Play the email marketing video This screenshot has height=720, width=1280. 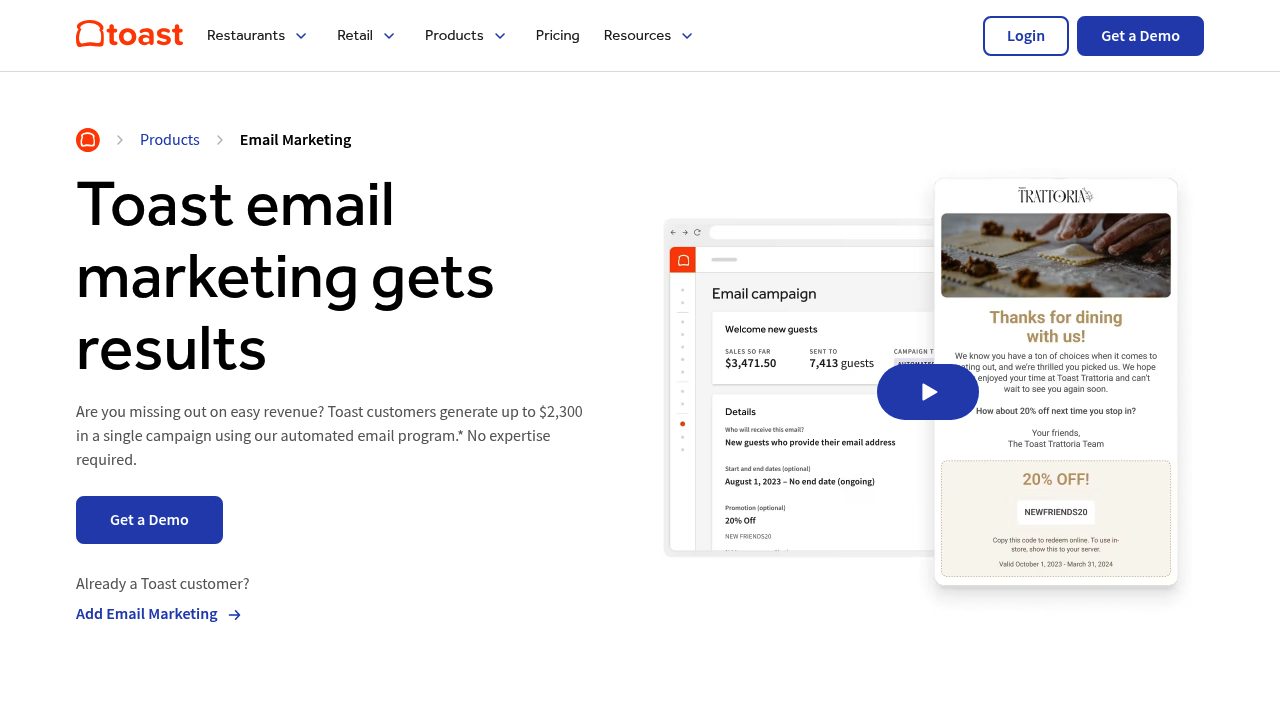click(928, 392)
